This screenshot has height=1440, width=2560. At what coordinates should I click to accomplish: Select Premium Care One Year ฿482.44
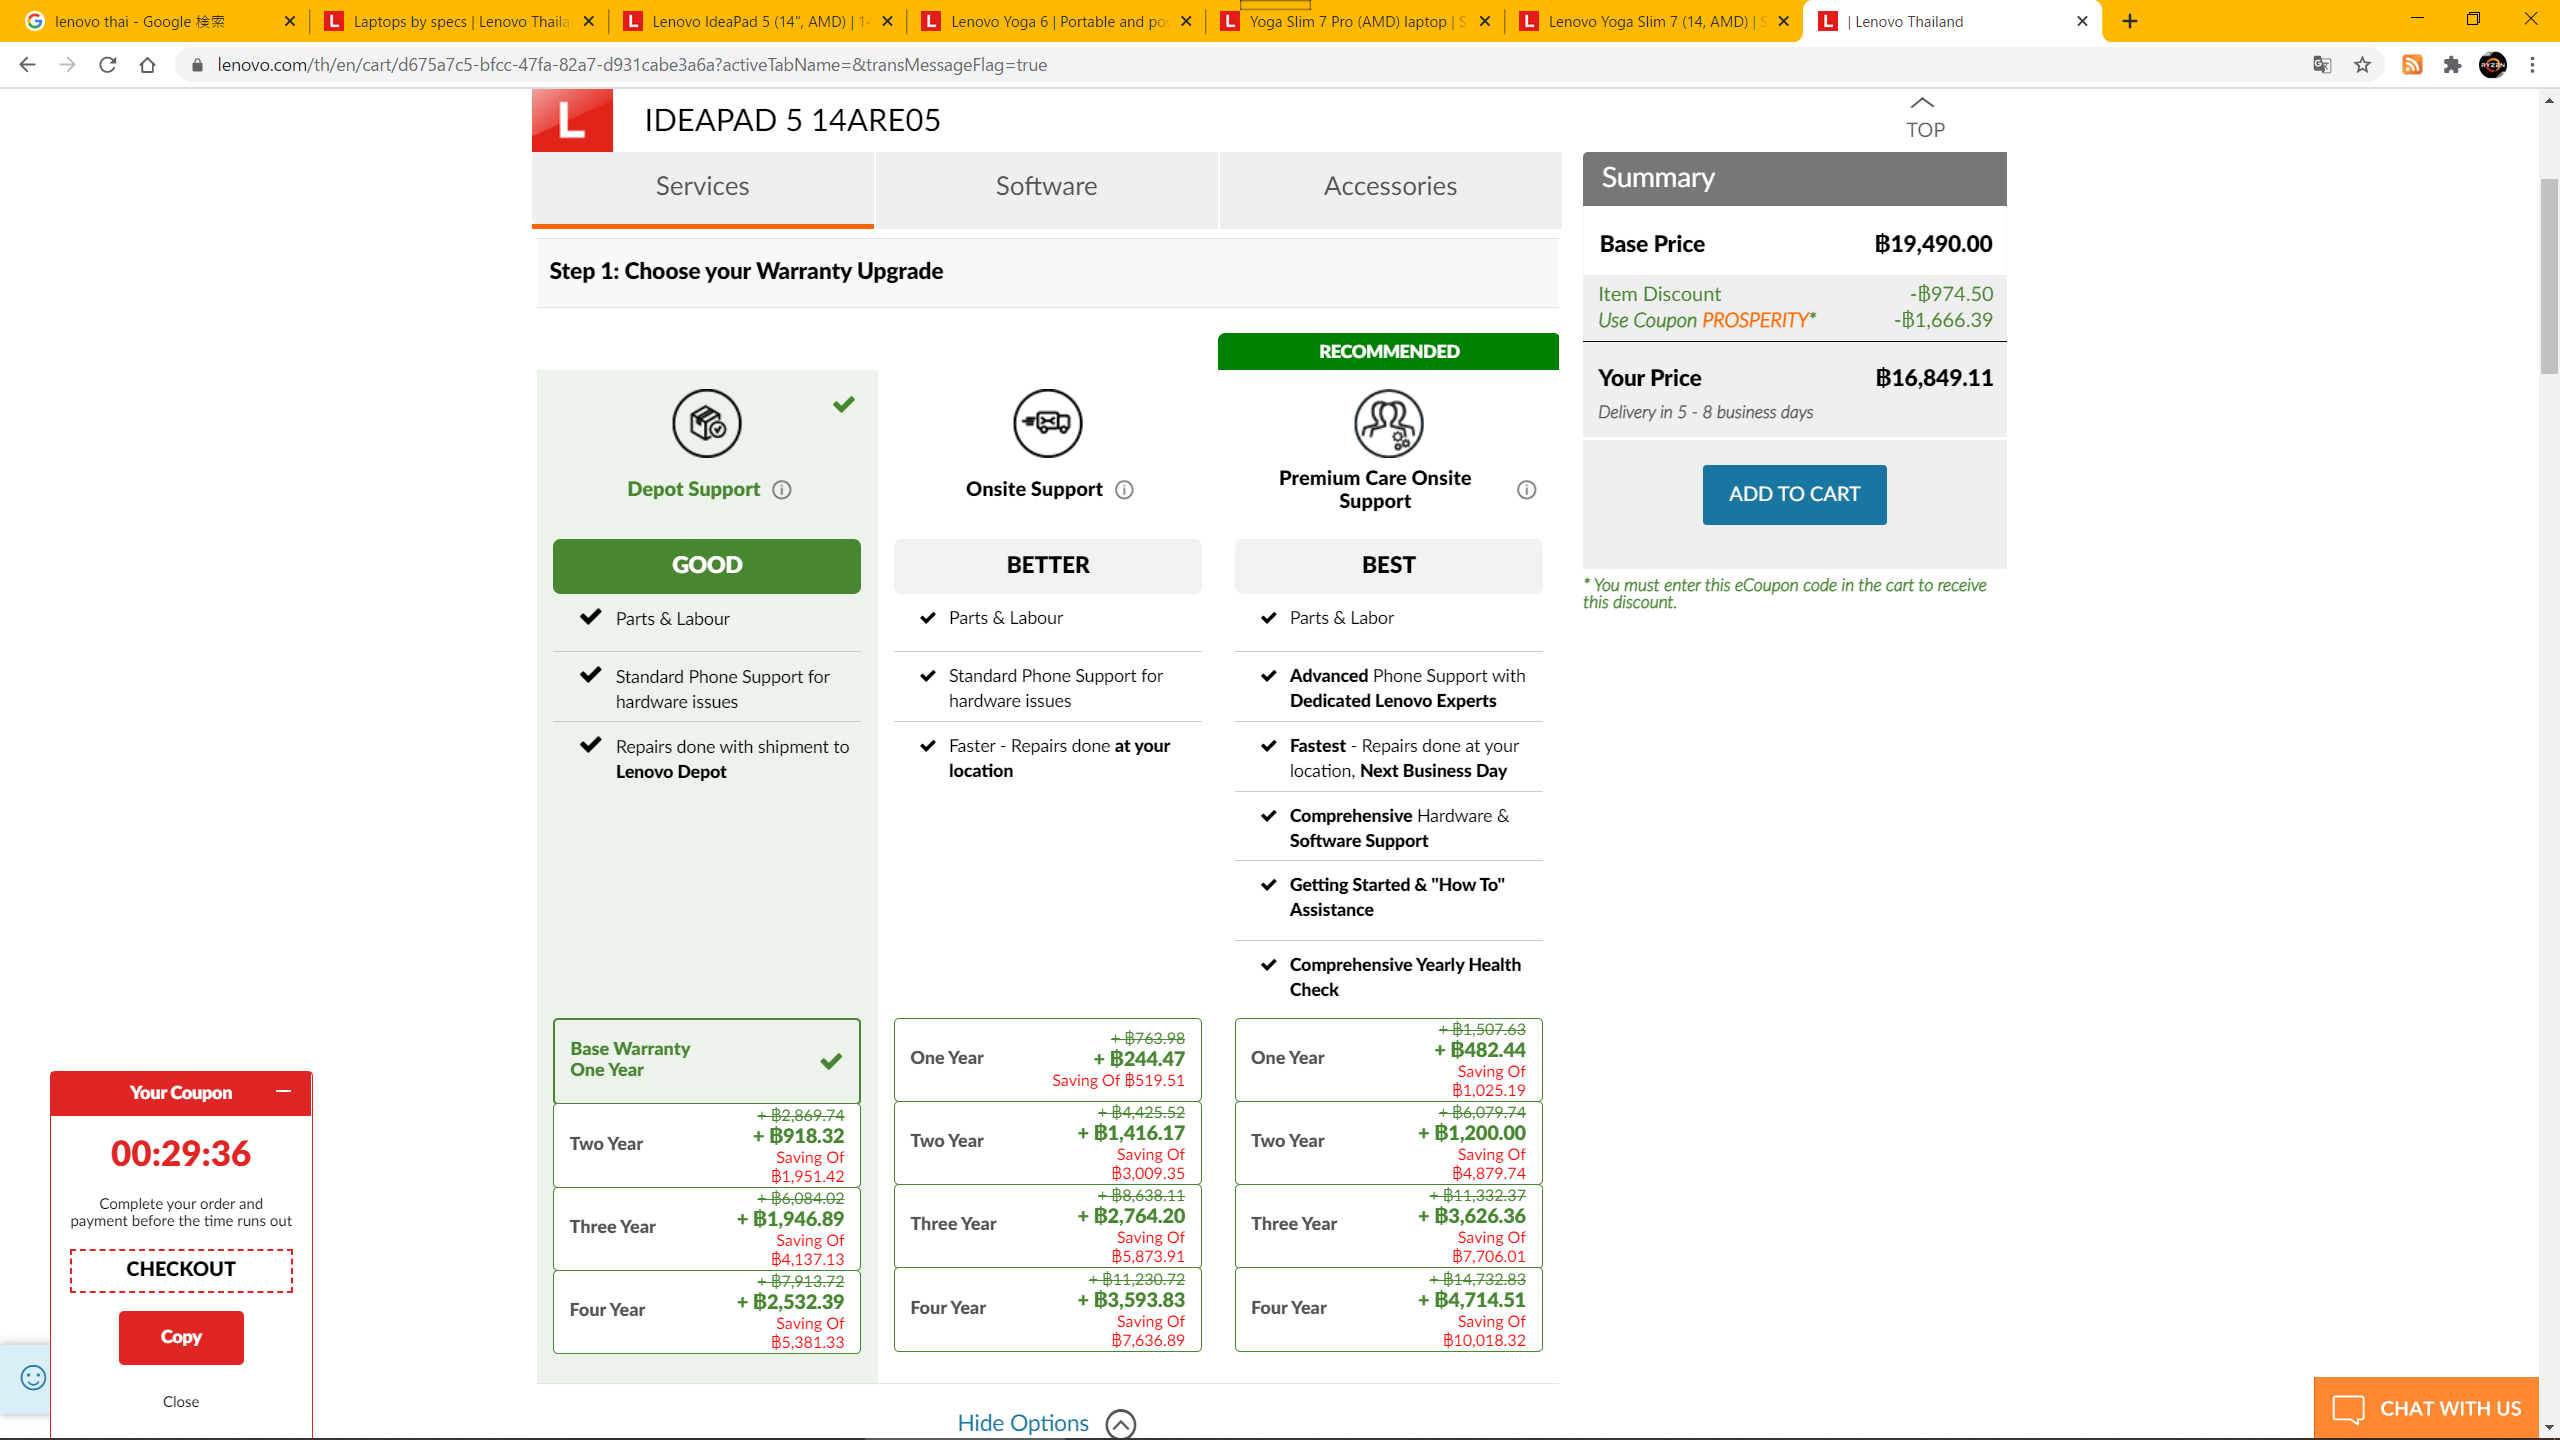[x=1389, y=1059]
